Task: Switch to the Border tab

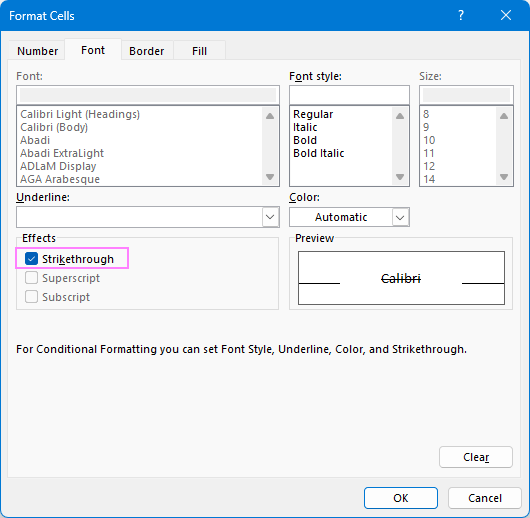Action: (147, 51)
